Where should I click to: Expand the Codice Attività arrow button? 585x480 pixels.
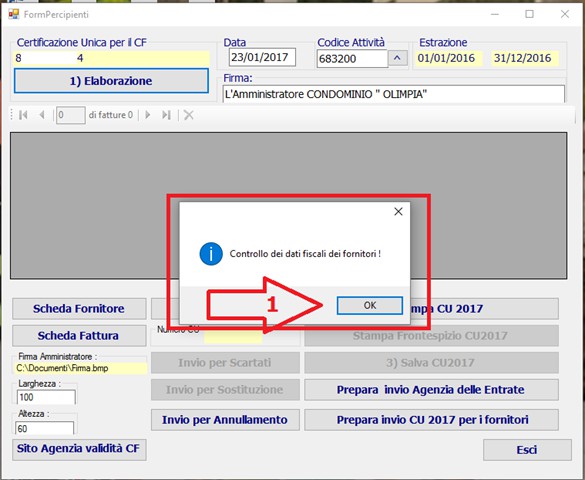coord(397,58)
